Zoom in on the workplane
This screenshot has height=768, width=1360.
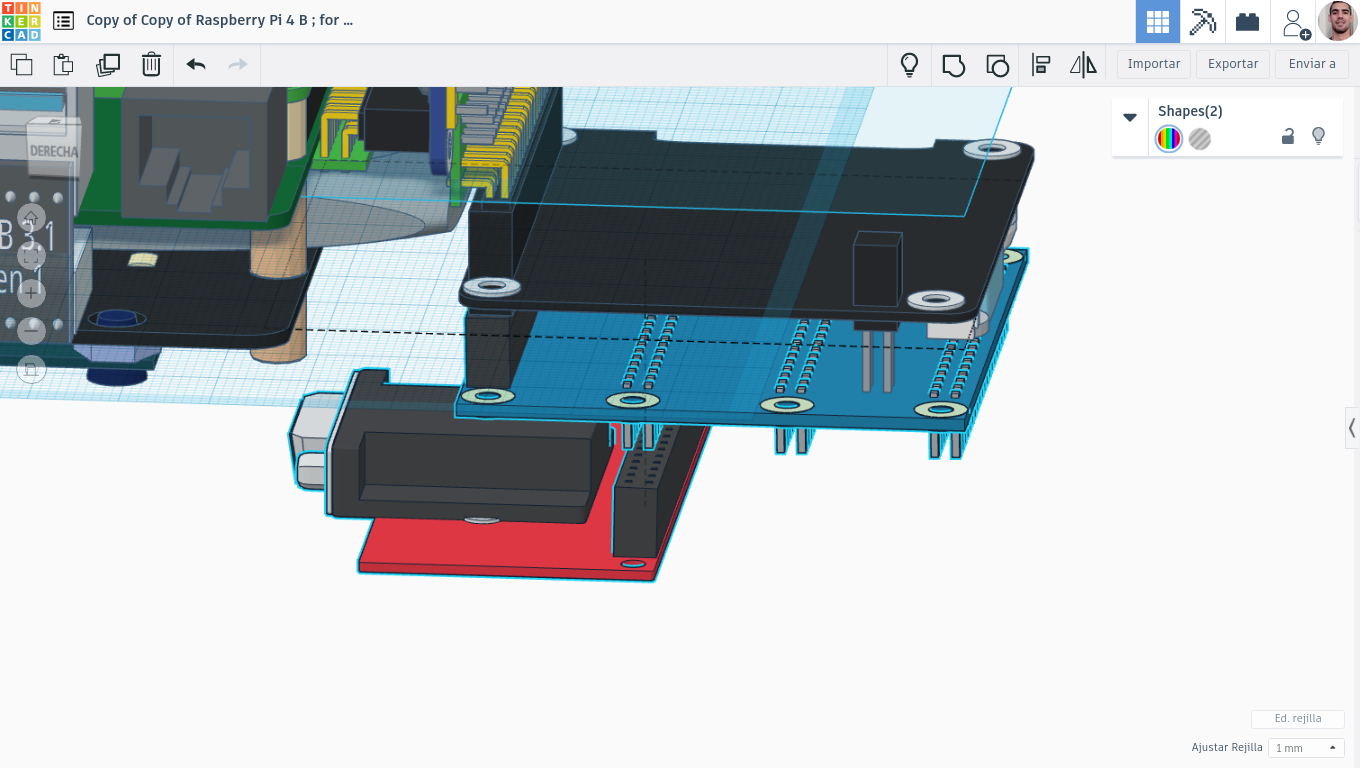31,293
